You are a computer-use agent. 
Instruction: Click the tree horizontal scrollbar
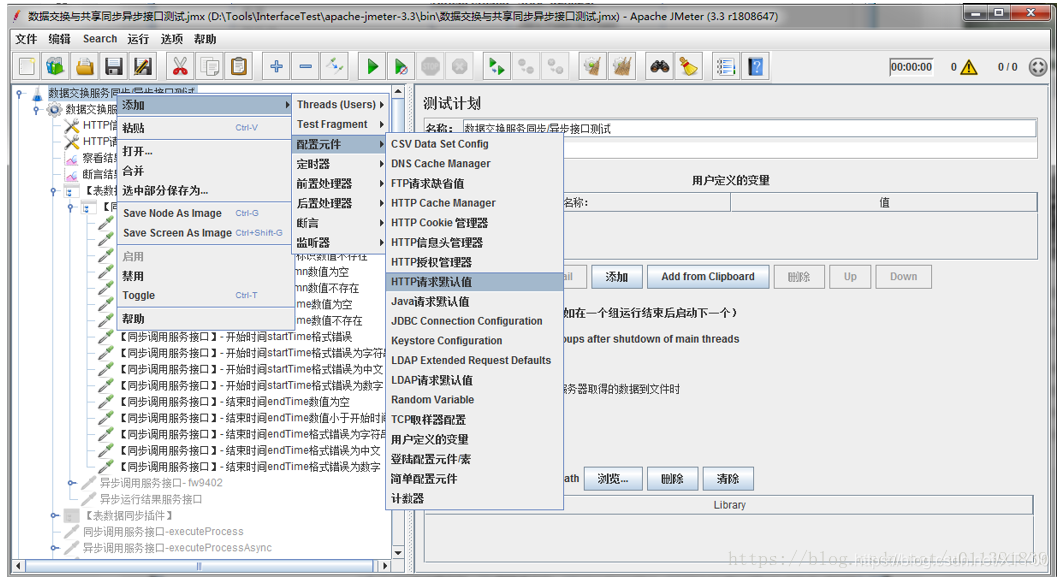pyautogui.click(x=199, y=565)
